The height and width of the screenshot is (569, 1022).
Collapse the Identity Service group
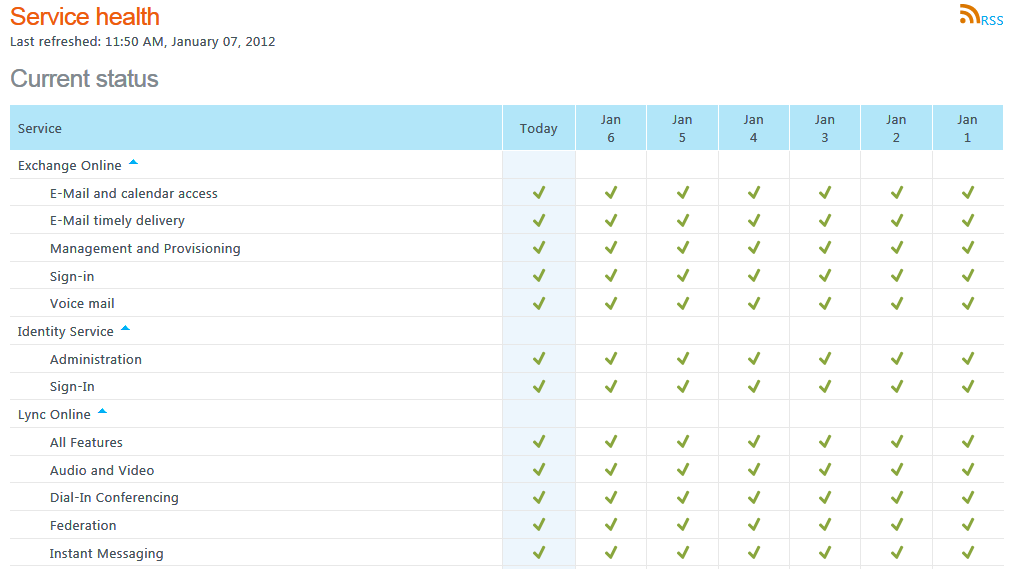click(126, 328)
